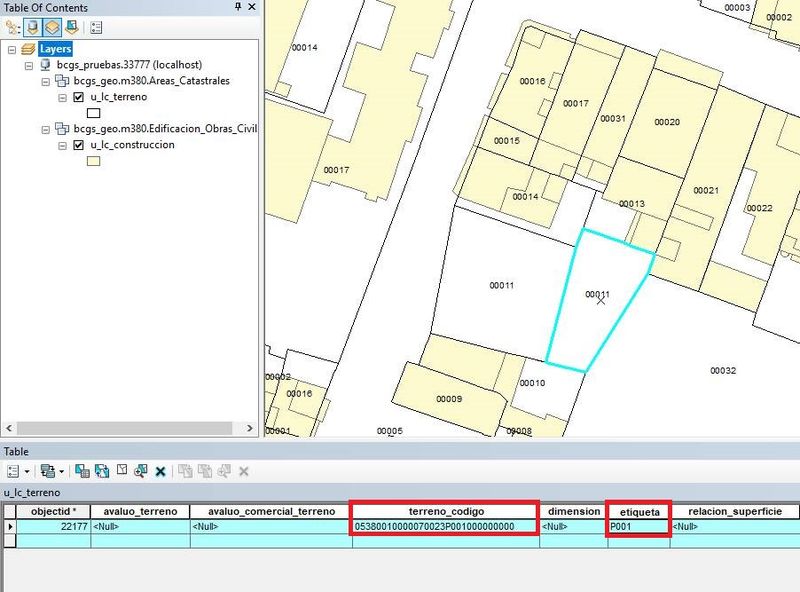Image resolution: width=800 pixels, height=592 pixels.
Task: Collapse bcgs_geo.m380.Areas_Catastrales group
Action: (45, 82)
